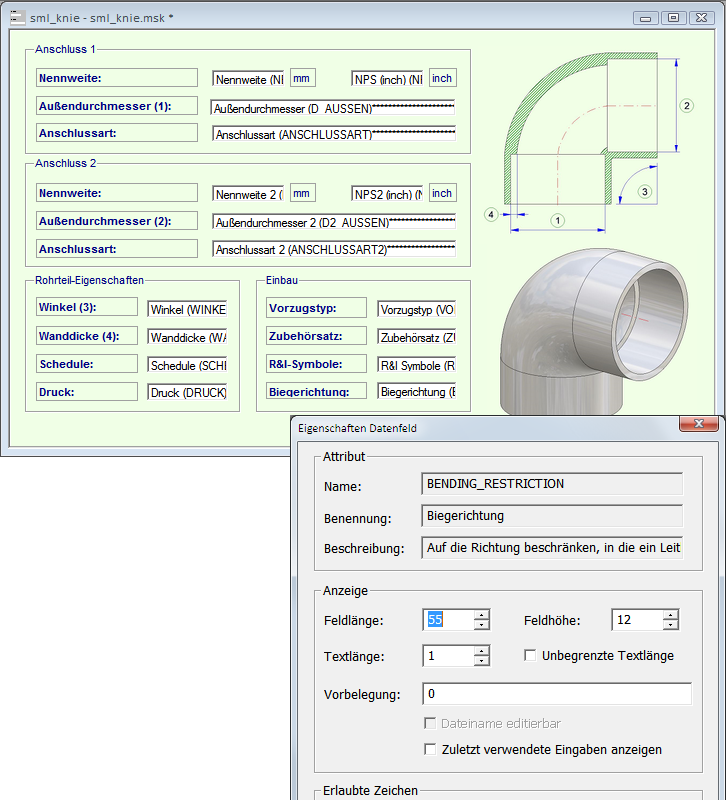Select the Winkel data field in Rohrteil-Eigenschaften
The width and height of the screenshot is (726, 800).
tap(187, 309)
